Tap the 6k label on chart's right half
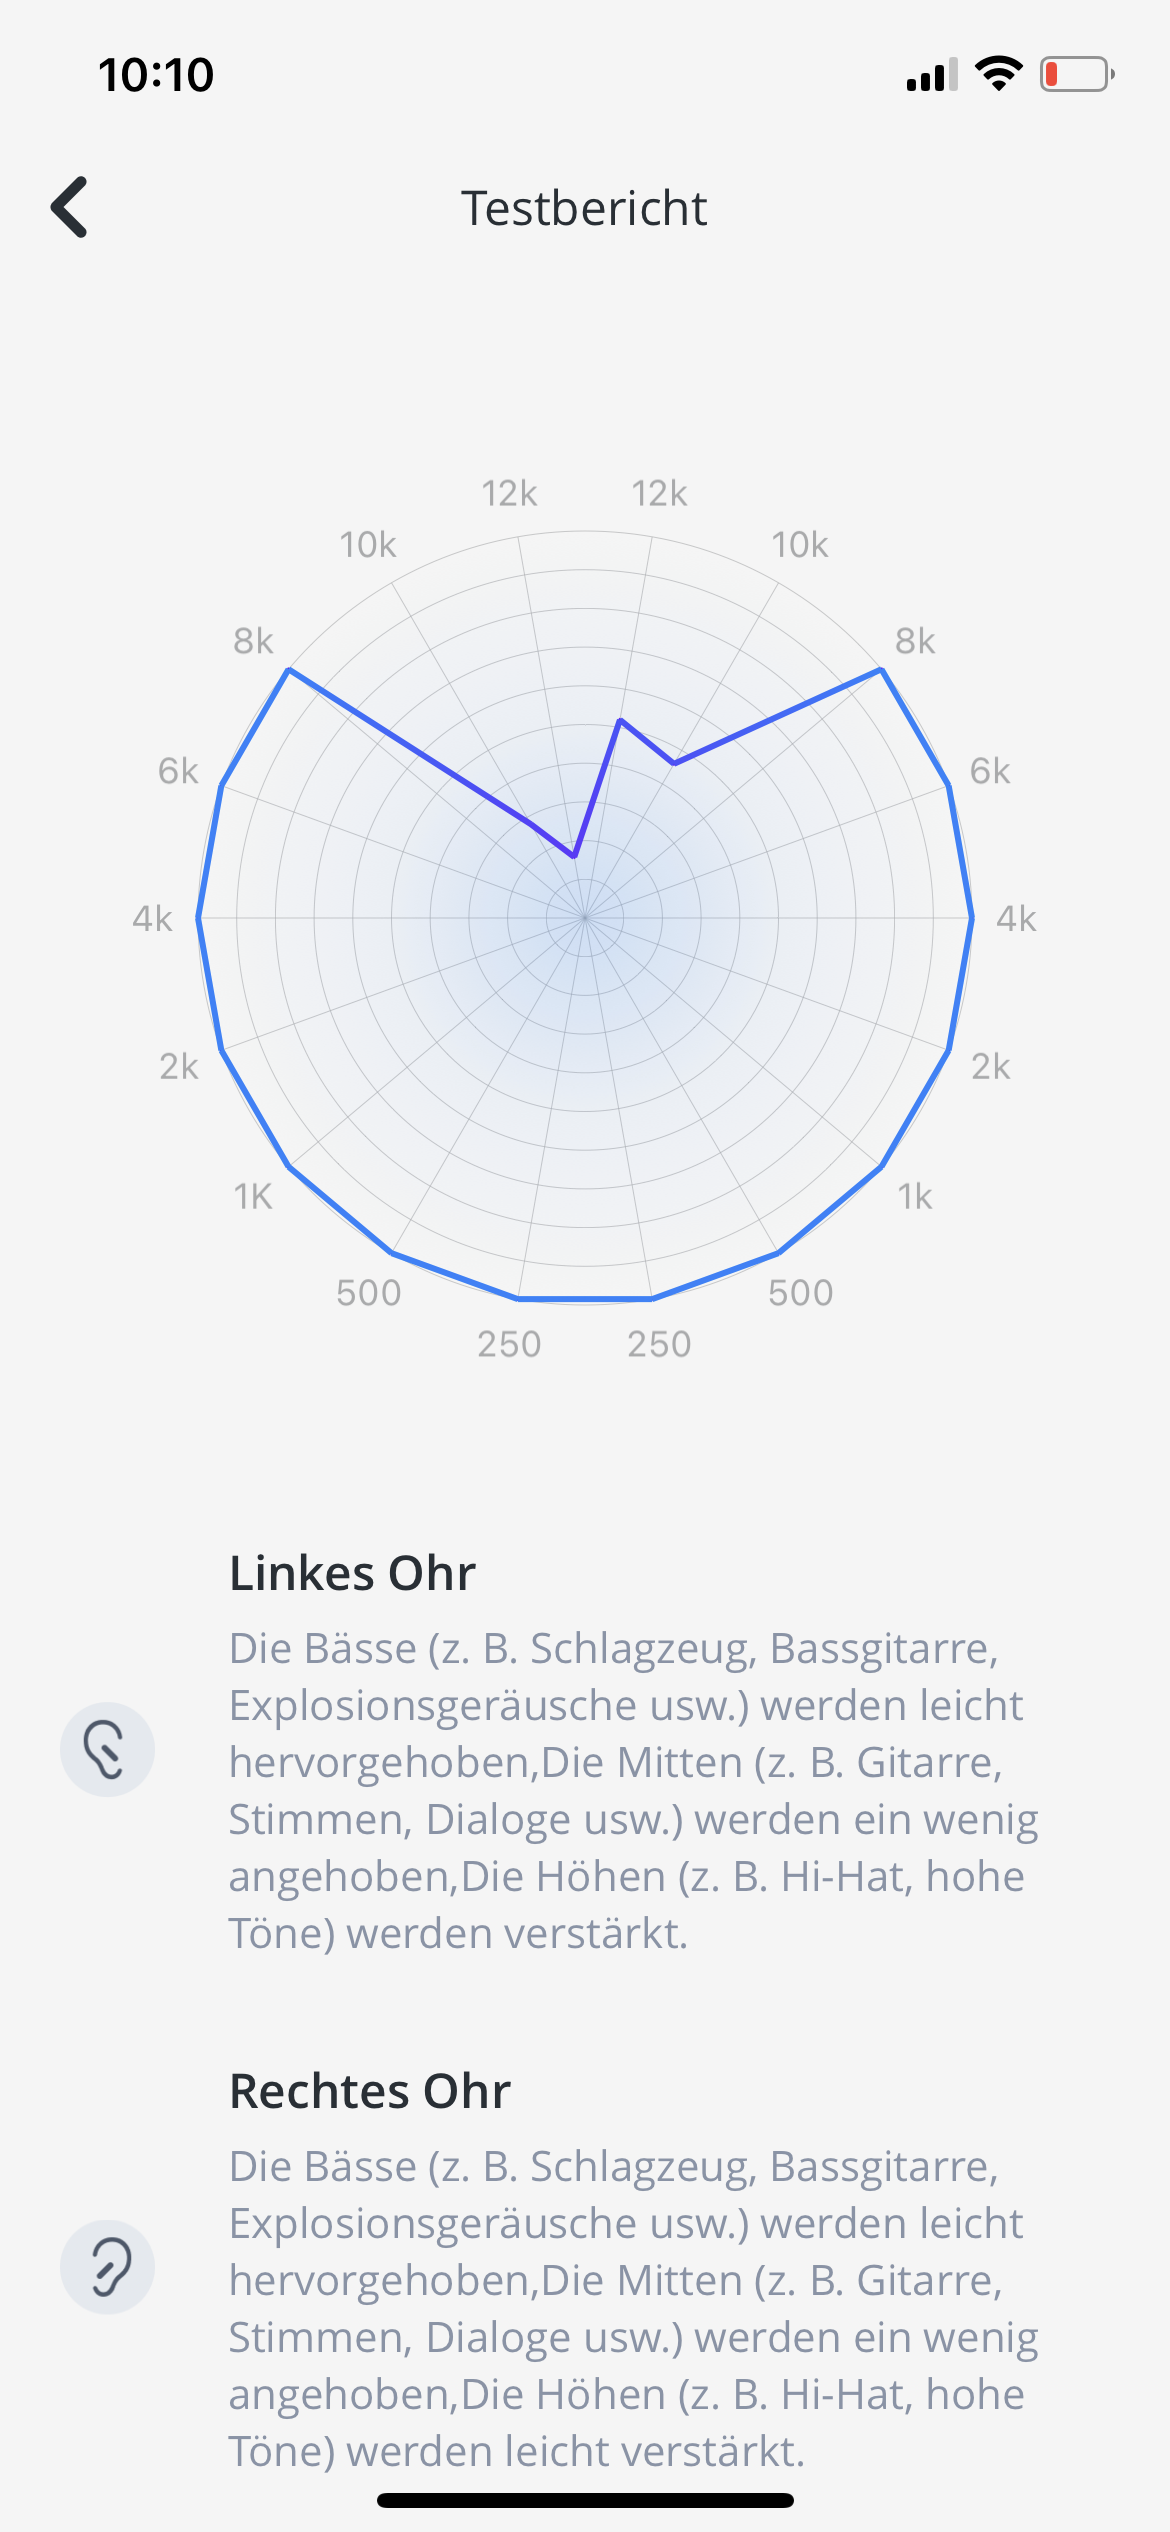This screenshot has width=1170, height=2532. click(990, 771)
